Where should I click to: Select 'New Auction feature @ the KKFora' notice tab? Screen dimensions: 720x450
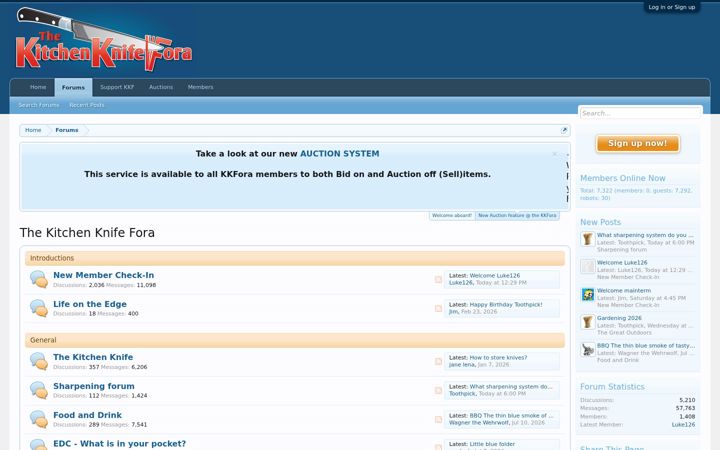pyautogui.click(x=517, y=215)
